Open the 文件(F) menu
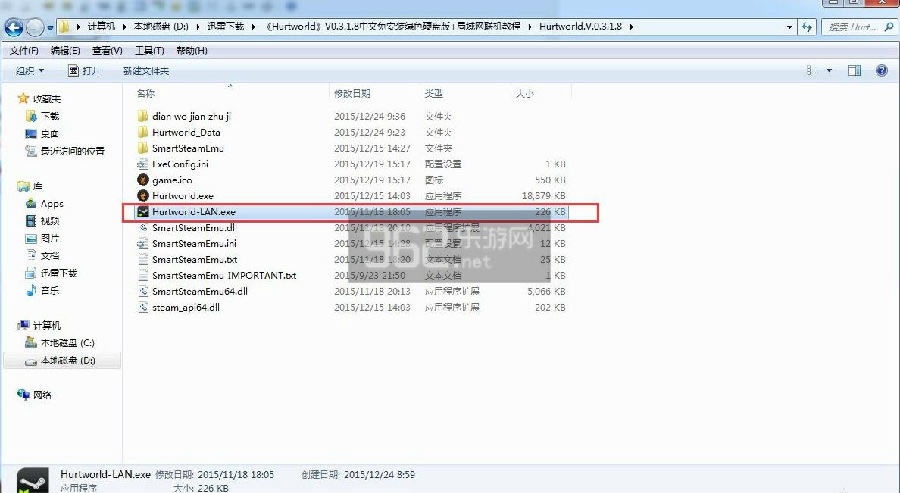The width and height of the screenshot is (900, 493). point(24,50)
